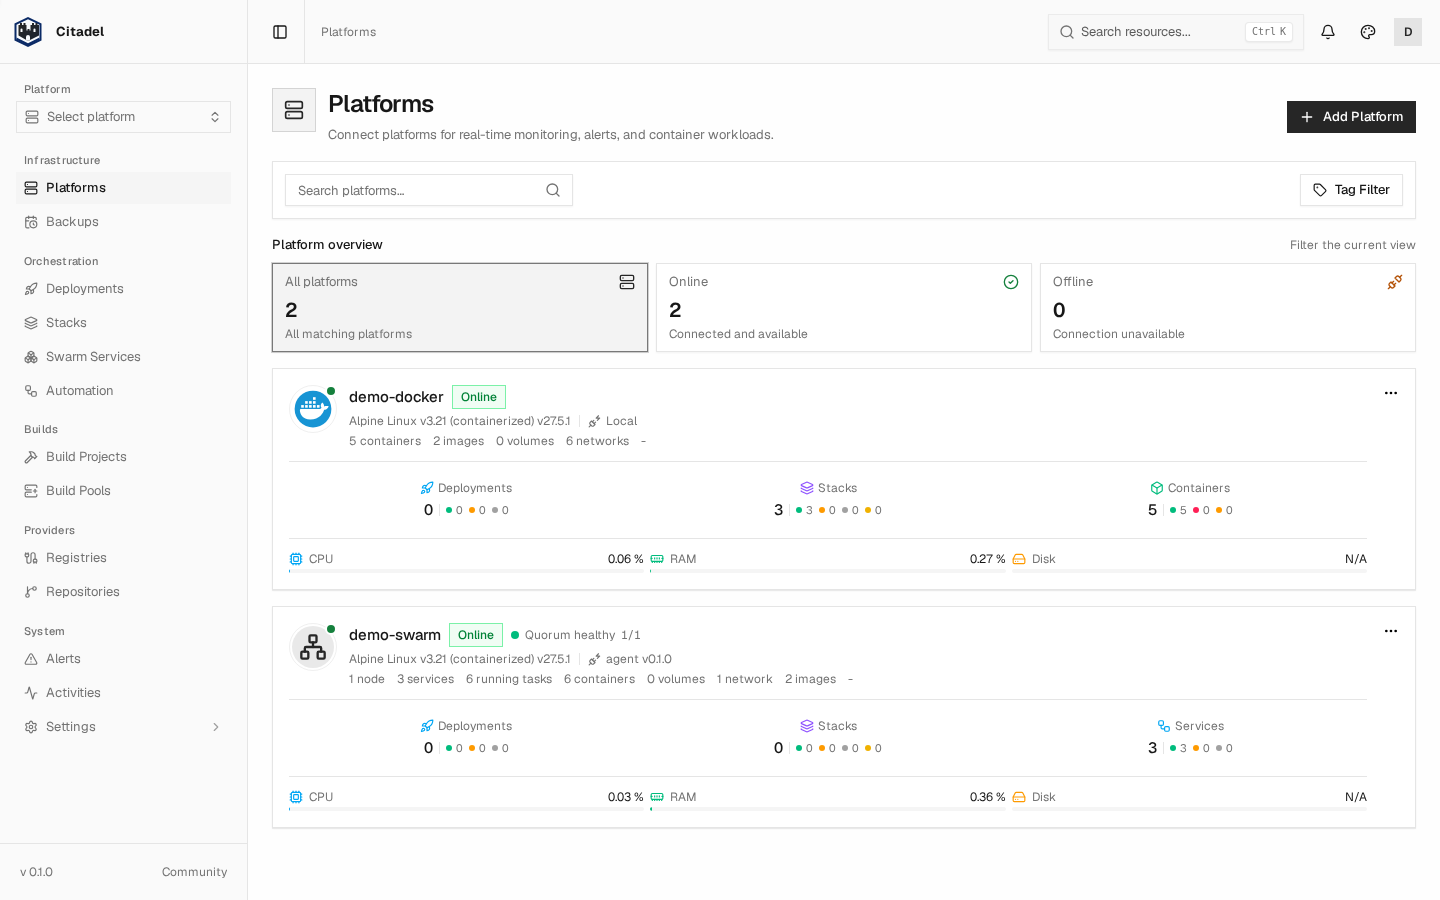Filter by Online platforms card
1440x900 pixels.
click(844, 308)
